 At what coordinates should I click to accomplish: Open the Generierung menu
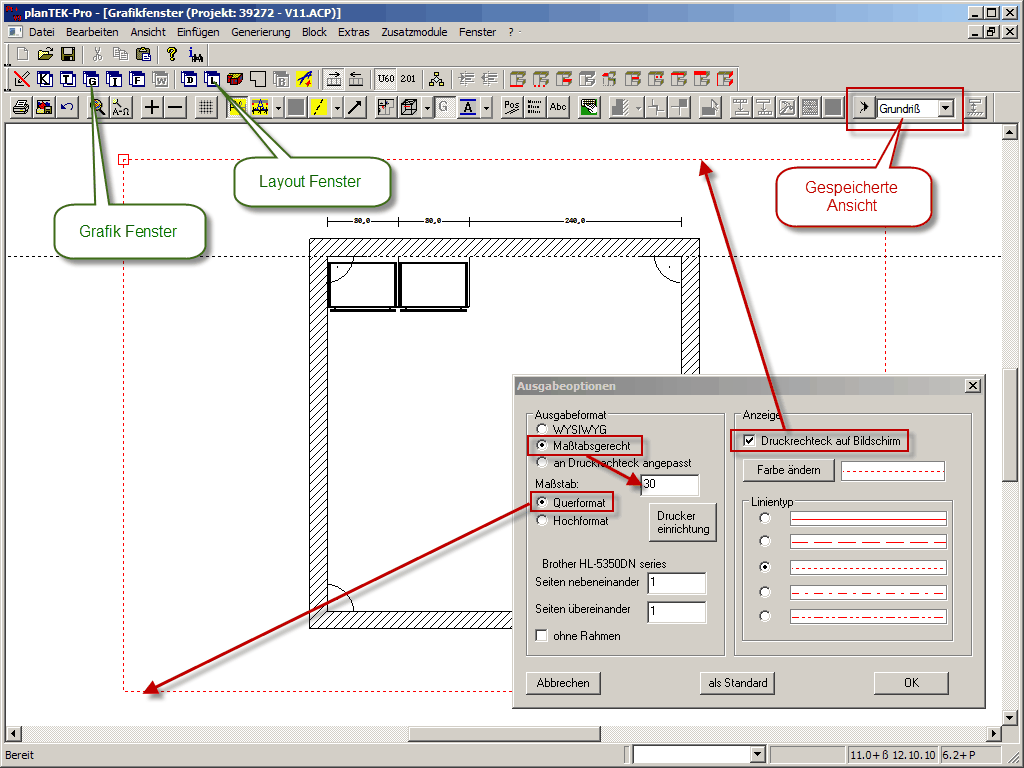click(260, 32)
